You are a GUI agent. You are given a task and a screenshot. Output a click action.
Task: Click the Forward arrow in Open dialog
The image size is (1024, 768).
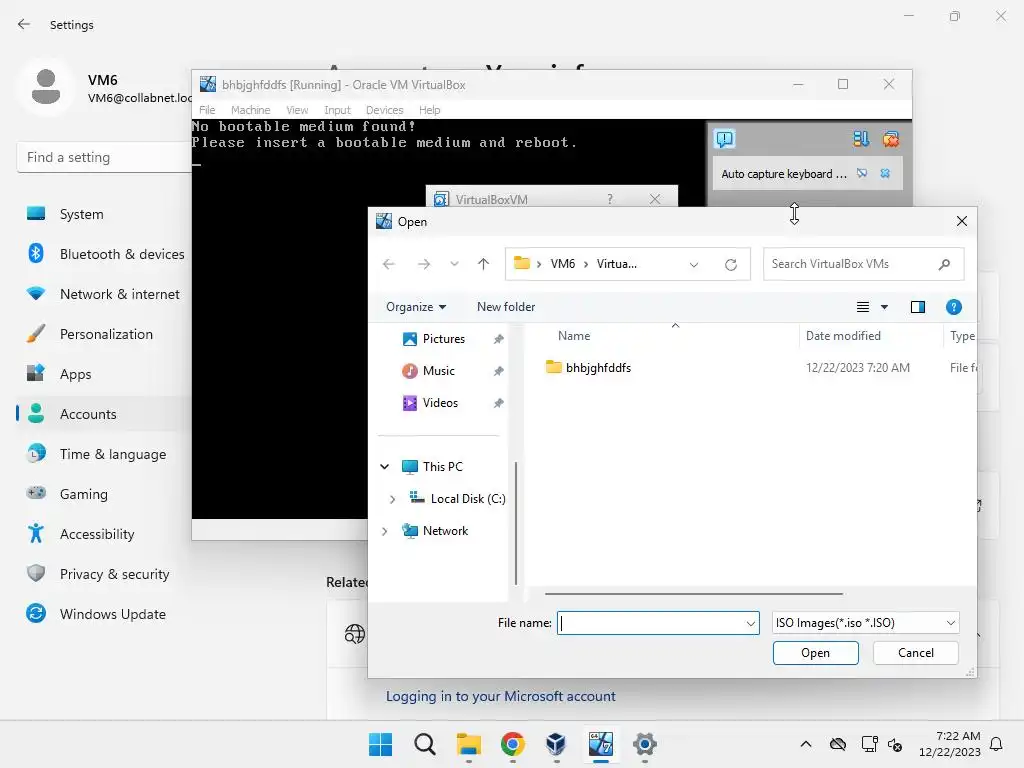pos(424,264)
